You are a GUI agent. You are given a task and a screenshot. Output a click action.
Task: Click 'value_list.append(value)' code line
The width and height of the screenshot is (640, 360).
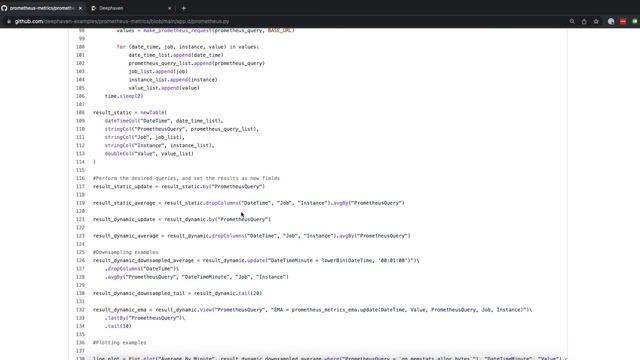164,88
